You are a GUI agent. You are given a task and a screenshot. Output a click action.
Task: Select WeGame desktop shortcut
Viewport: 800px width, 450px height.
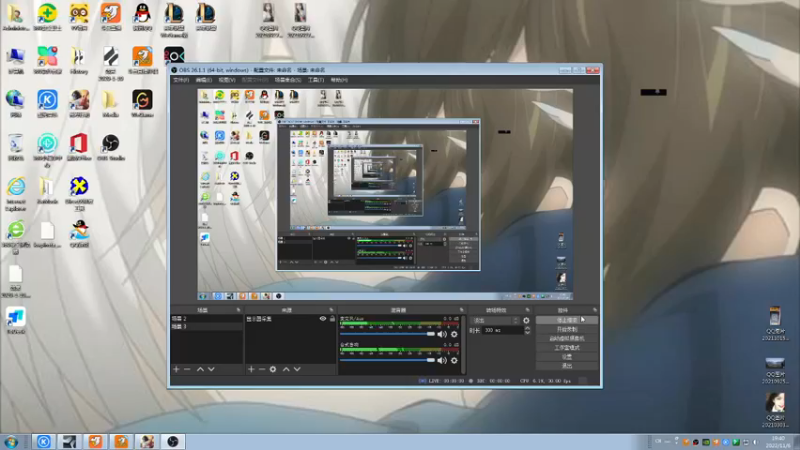142,104
